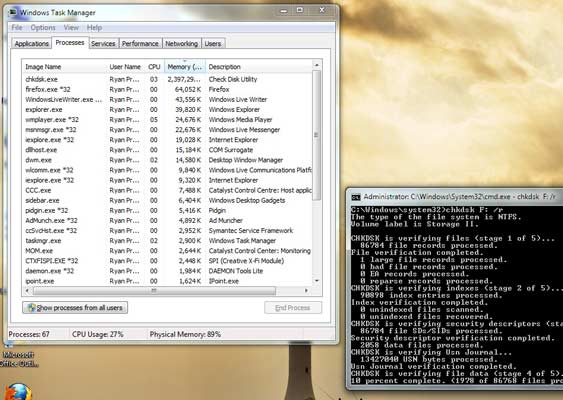Select the Processes tab
Viewport: 563px width, 400px height.
click(x=70, y=42)
